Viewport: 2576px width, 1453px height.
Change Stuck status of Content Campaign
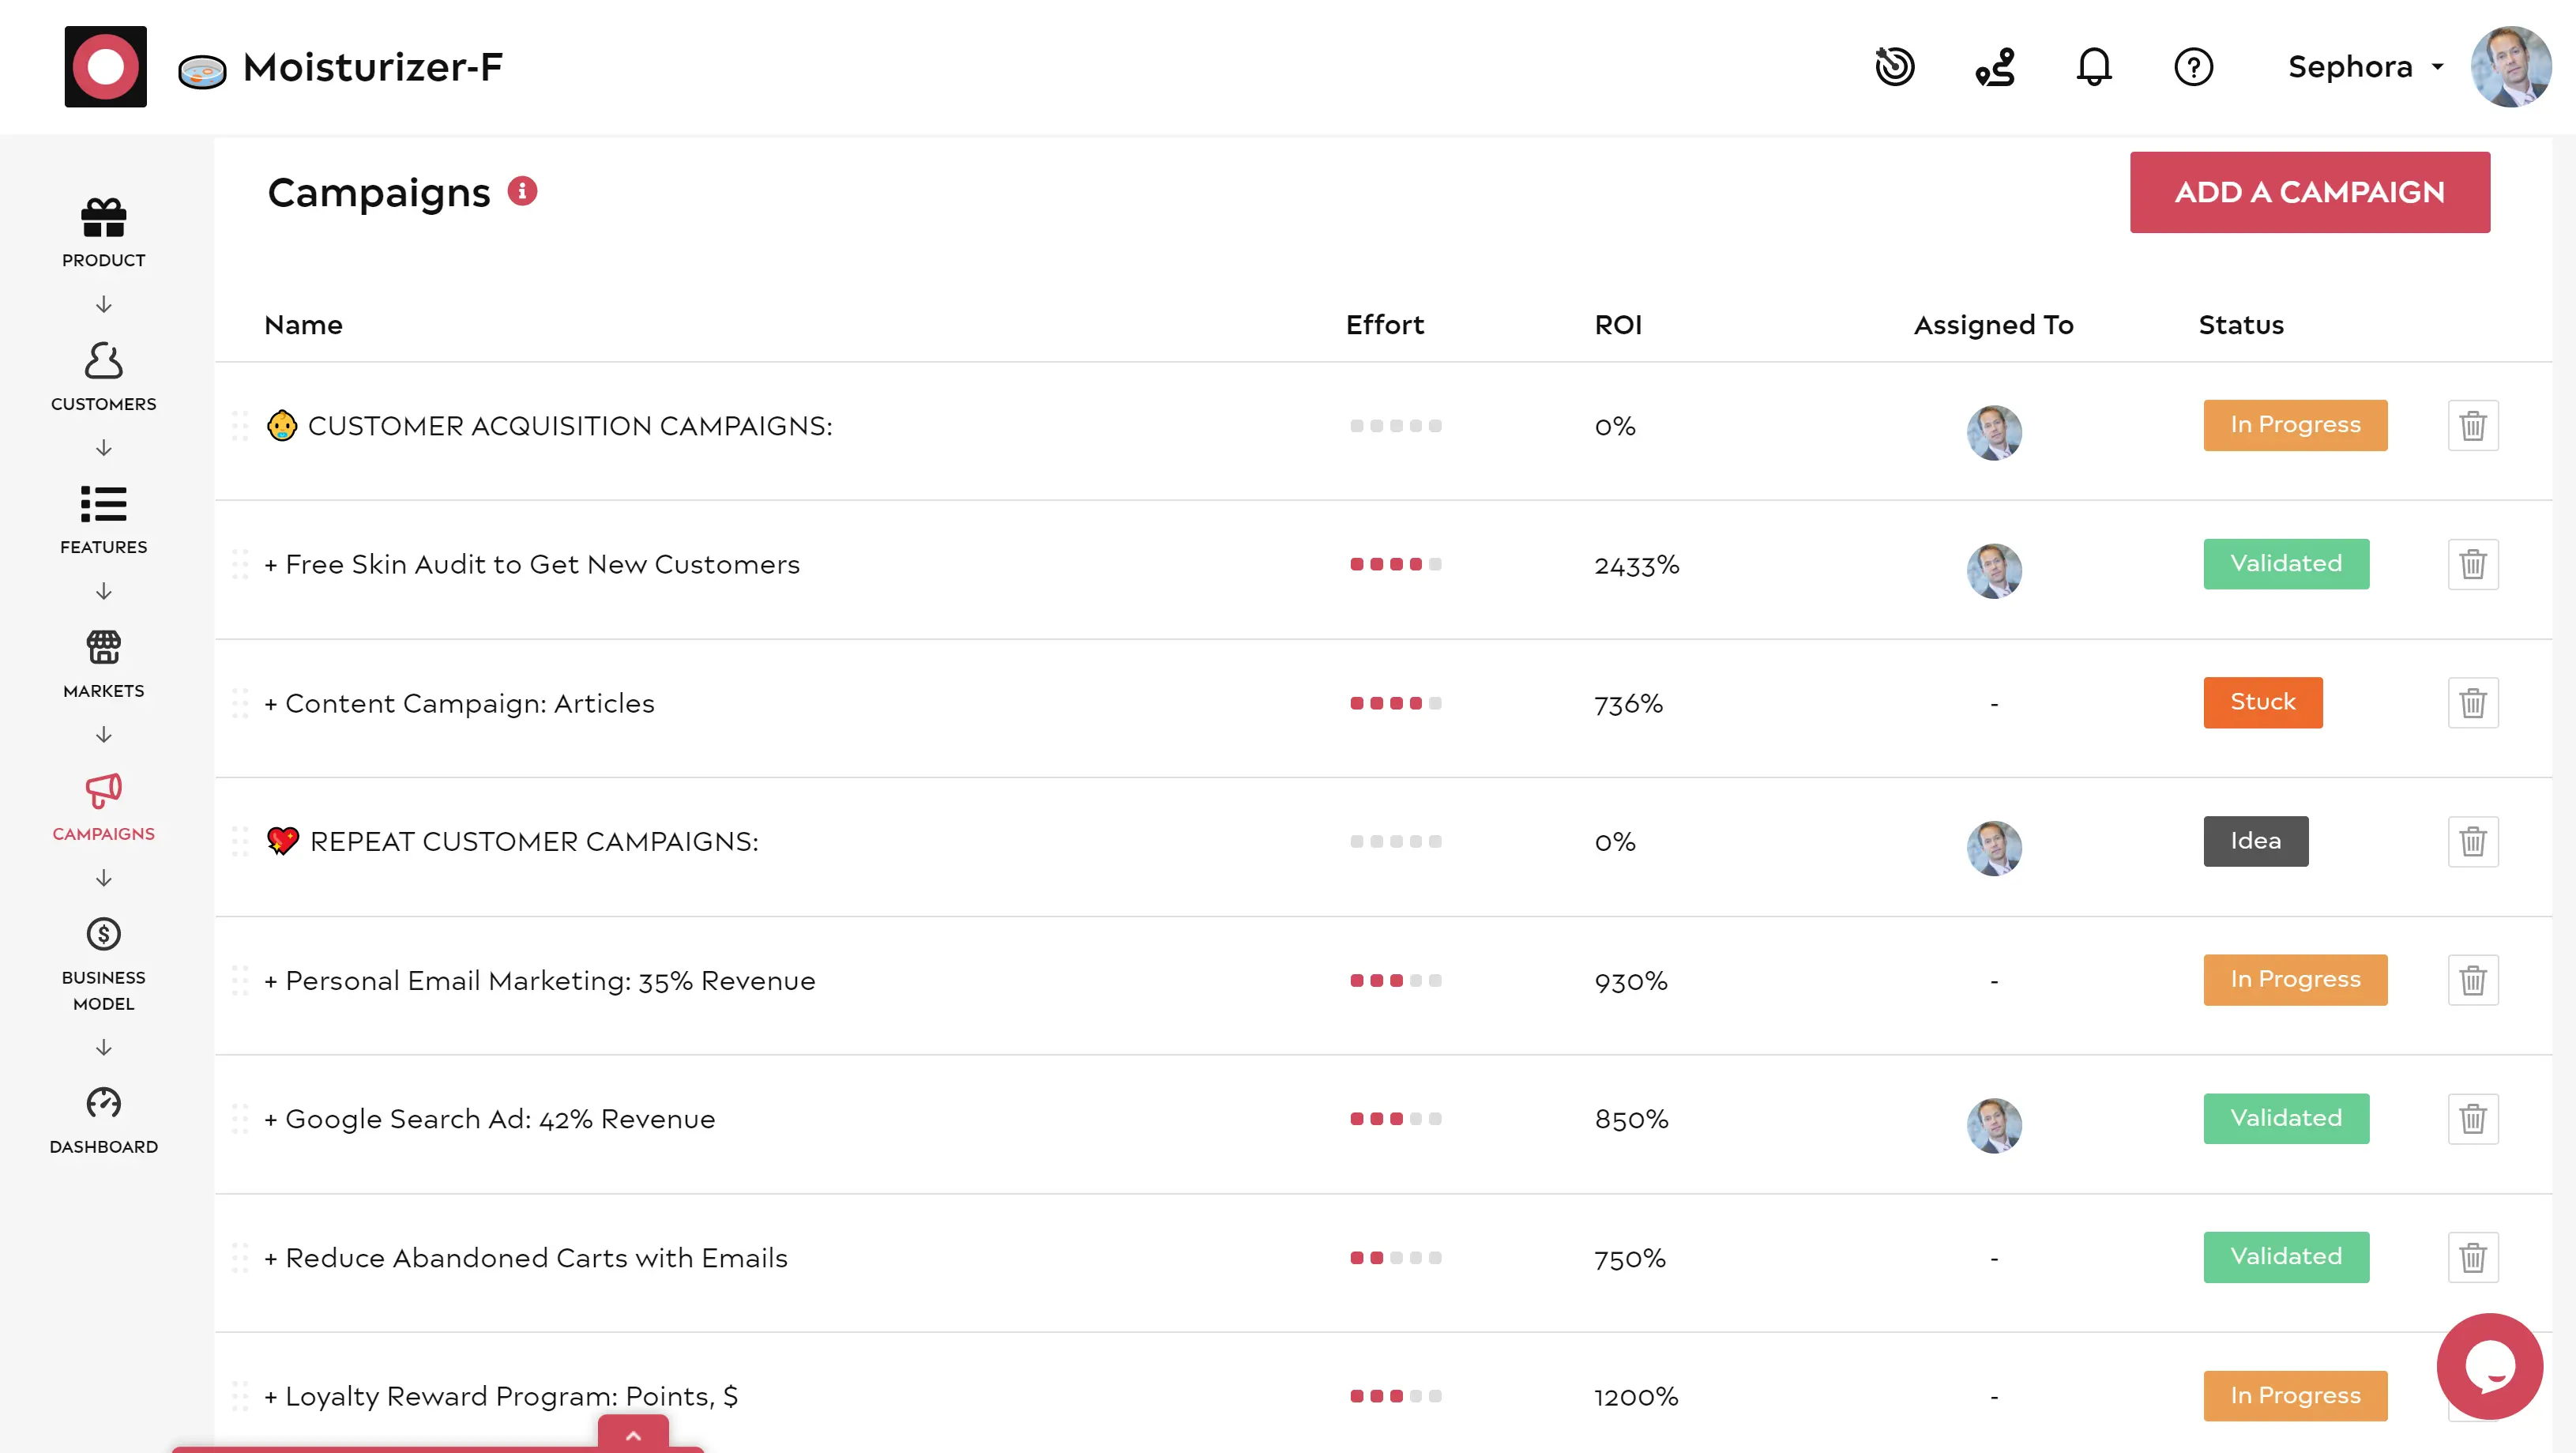tap(2263, 702)
